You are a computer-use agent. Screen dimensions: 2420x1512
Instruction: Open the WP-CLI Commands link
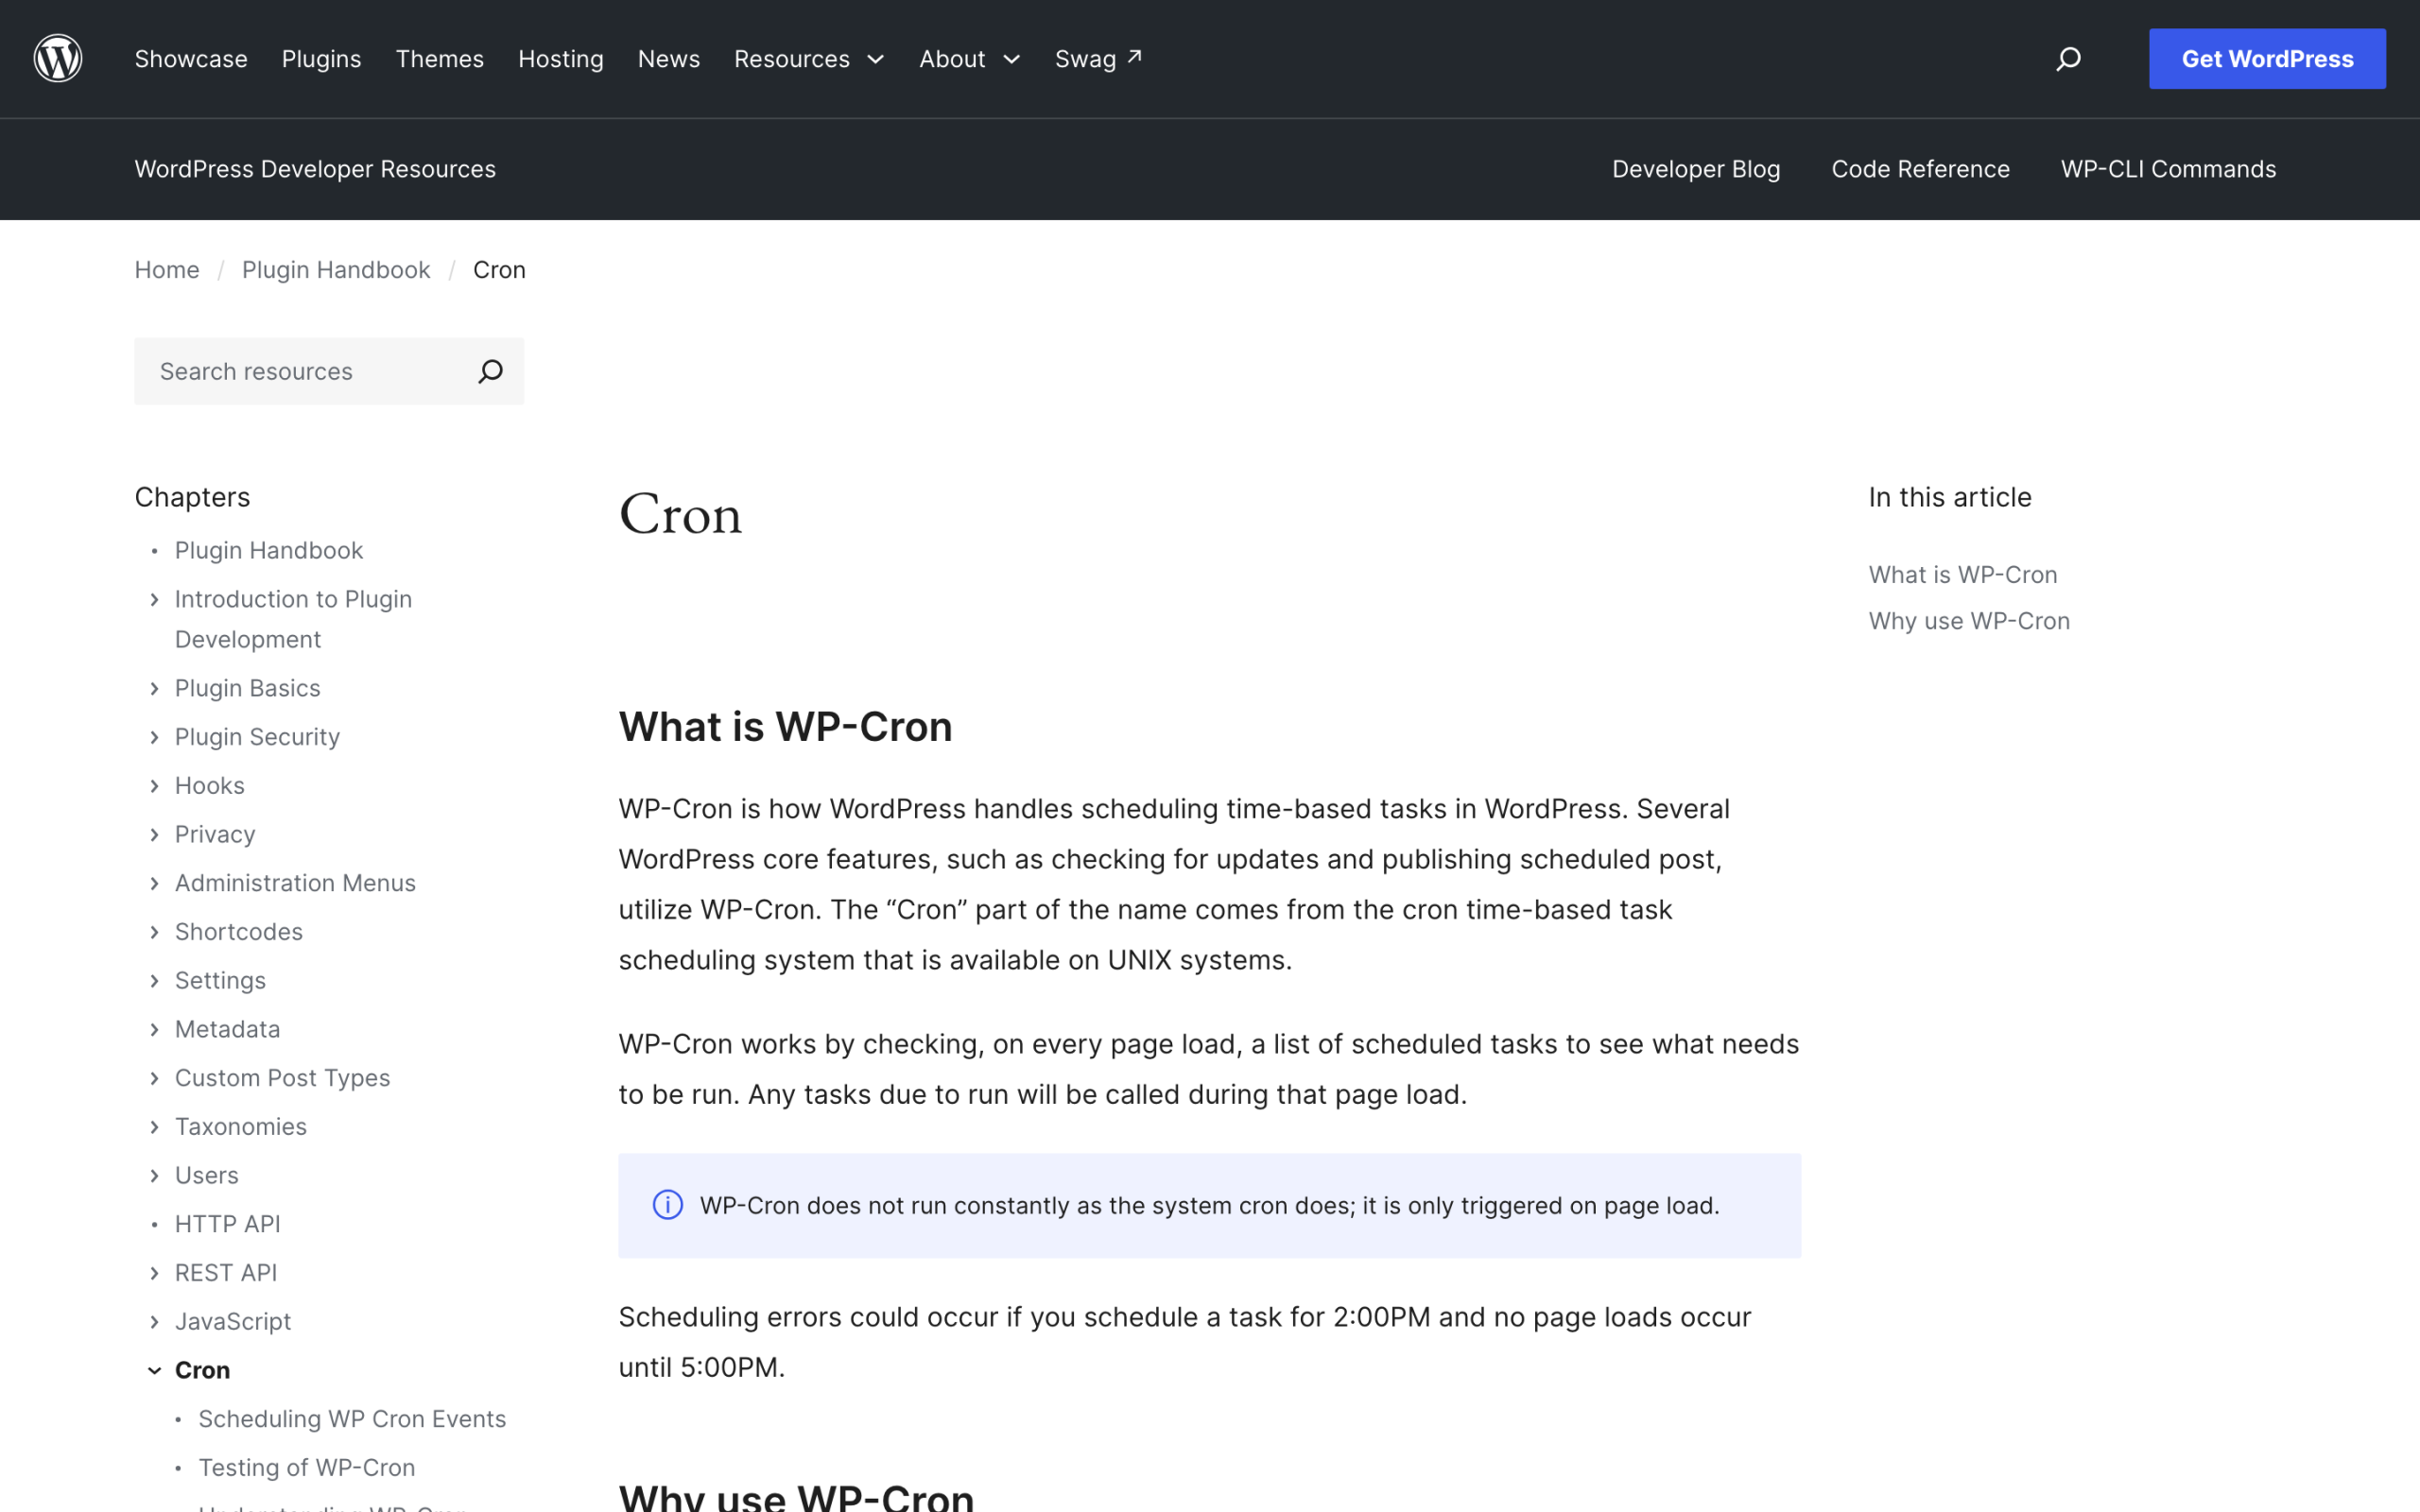2168,169
